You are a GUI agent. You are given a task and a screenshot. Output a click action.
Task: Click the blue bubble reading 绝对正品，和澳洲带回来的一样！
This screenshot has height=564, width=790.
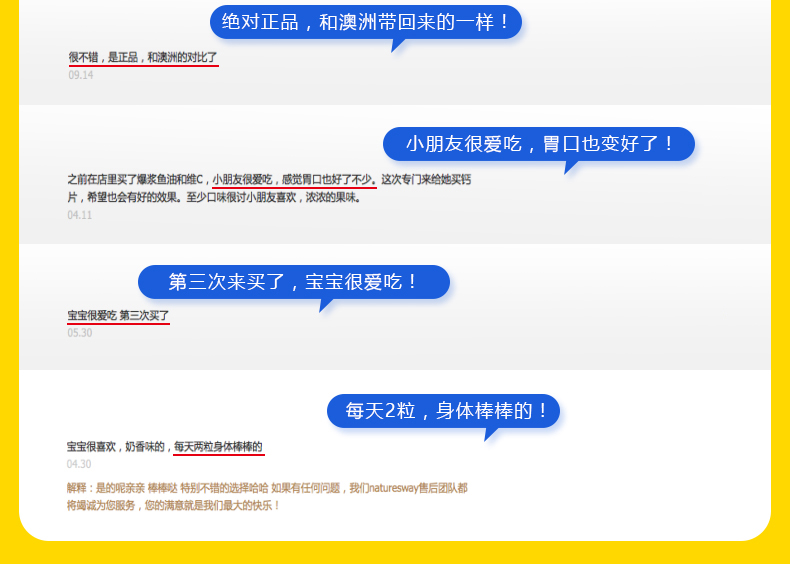[365, 21]
